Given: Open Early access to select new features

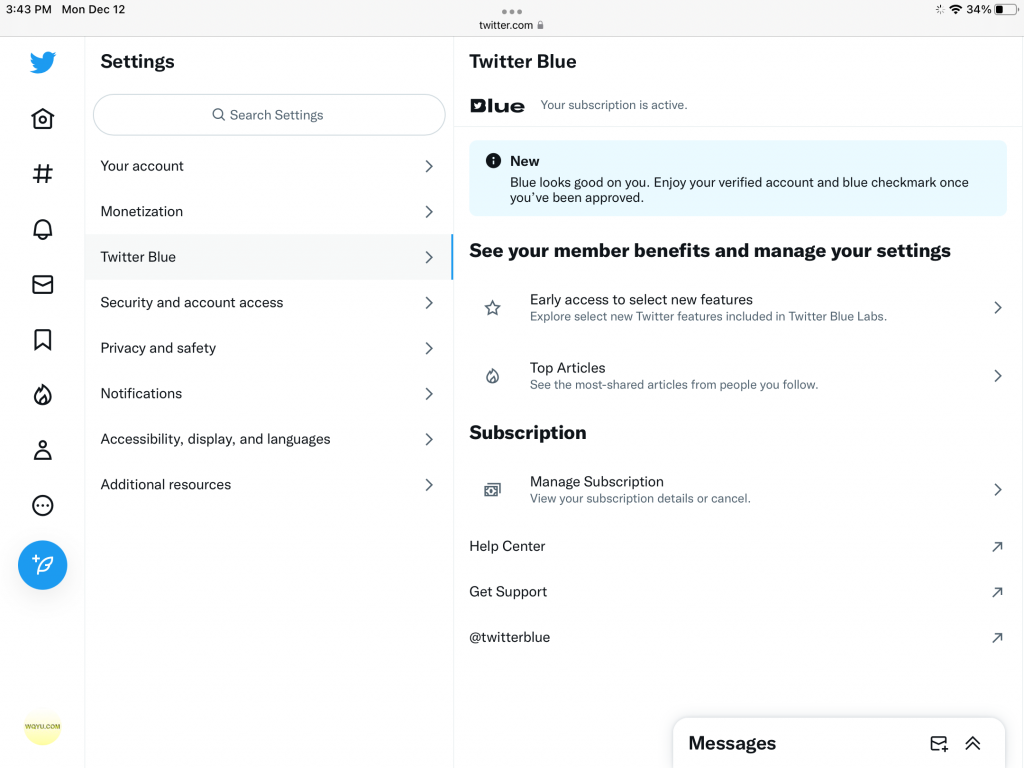Looking at the screenshot, I should click(738, 308).
